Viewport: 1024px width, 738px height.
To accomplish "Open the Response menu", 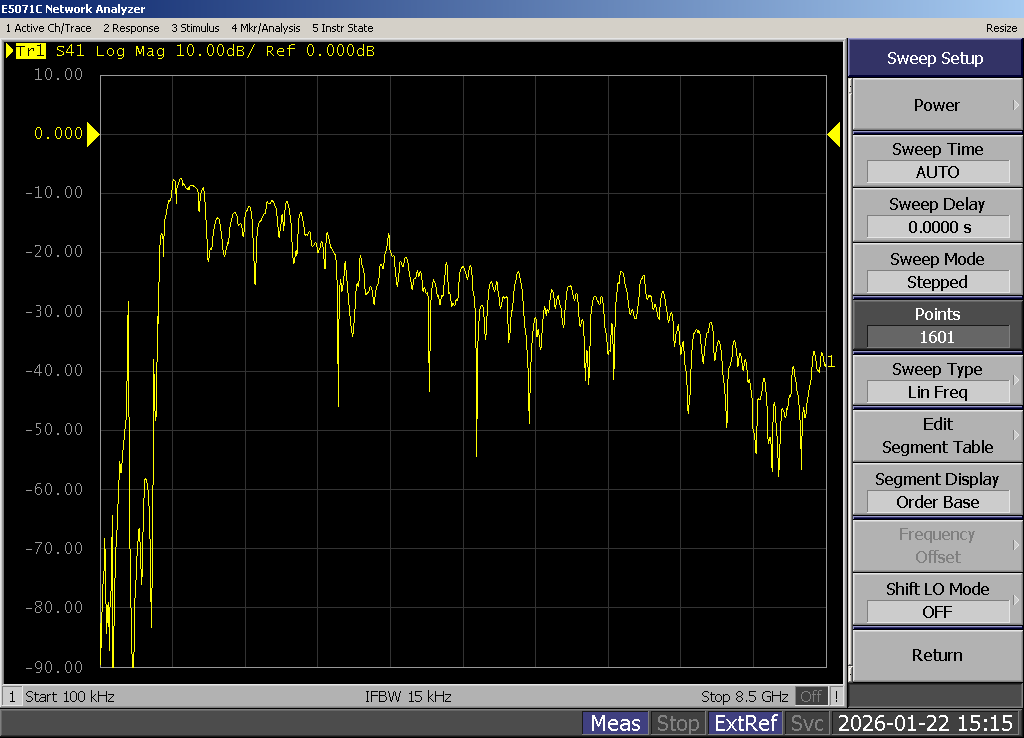I will [x=131, y=28].
